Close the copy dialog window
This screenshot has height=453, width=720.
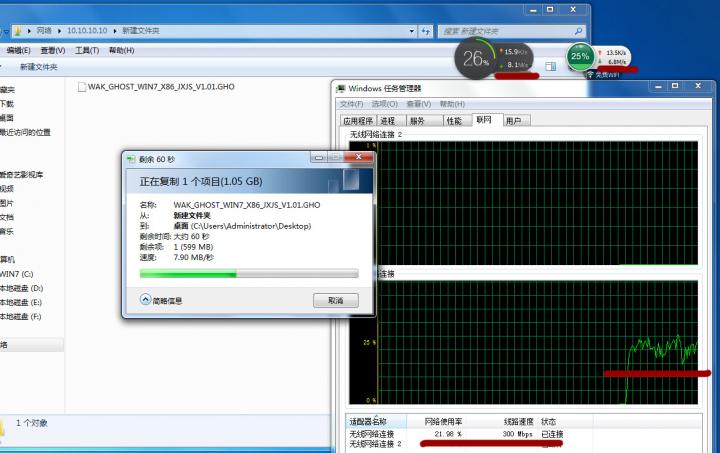[x=359, y=157]
